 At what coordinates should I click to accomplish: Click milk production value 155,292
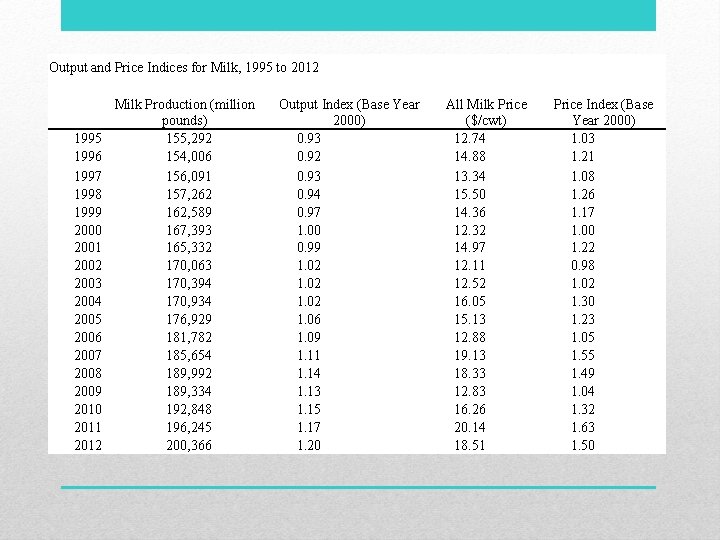pyautogui.click(x=189, y=138)
